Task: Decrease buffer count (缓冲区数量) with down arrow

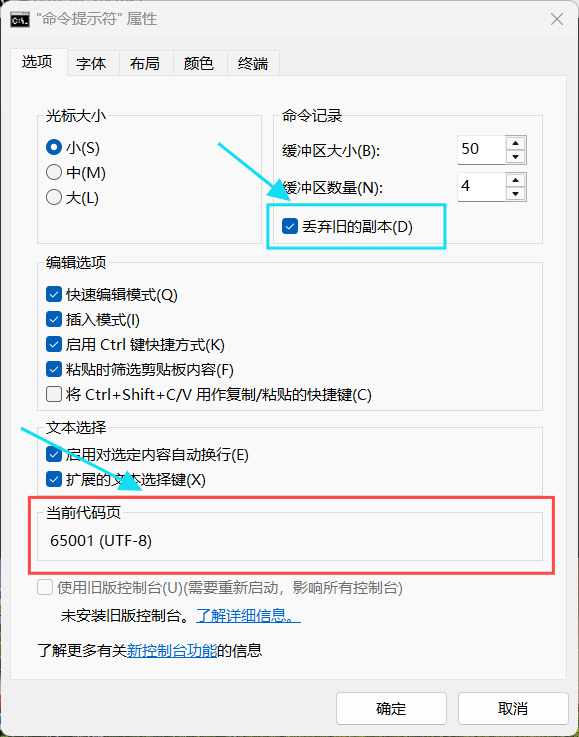Action: pos(516,194)
